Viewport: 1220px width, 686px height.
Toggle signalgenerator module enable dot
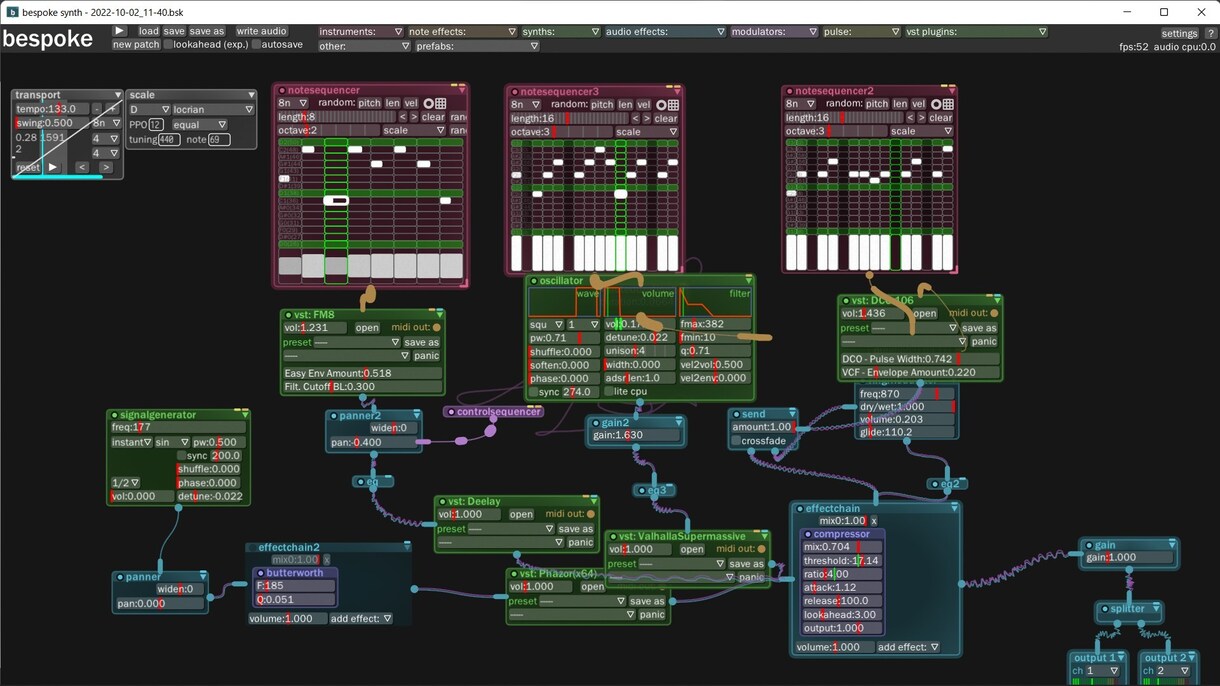tap(113, 414)
